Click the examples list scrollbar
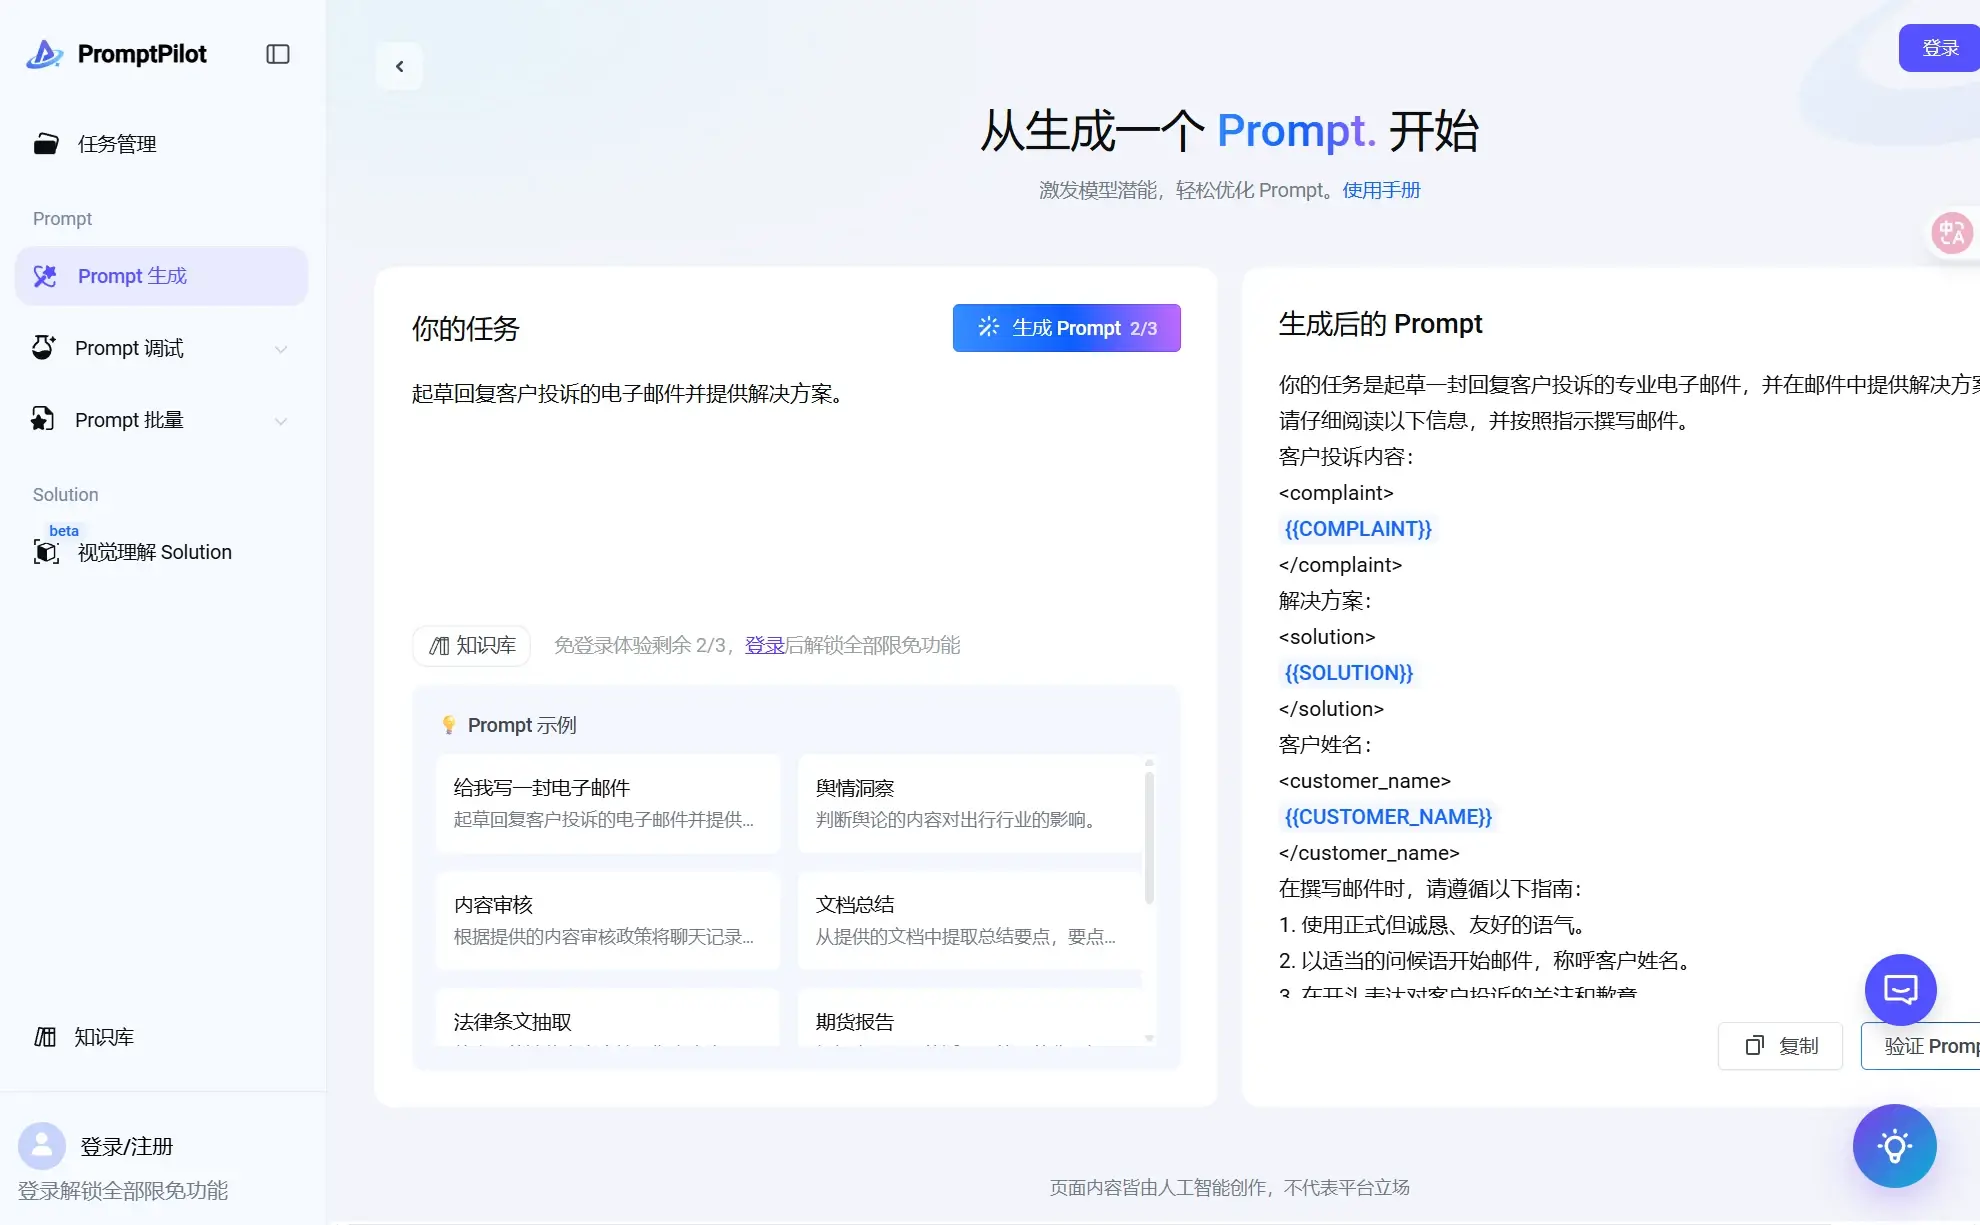Screen dimensions: 1980x1225 click(x=1149, y=838)
